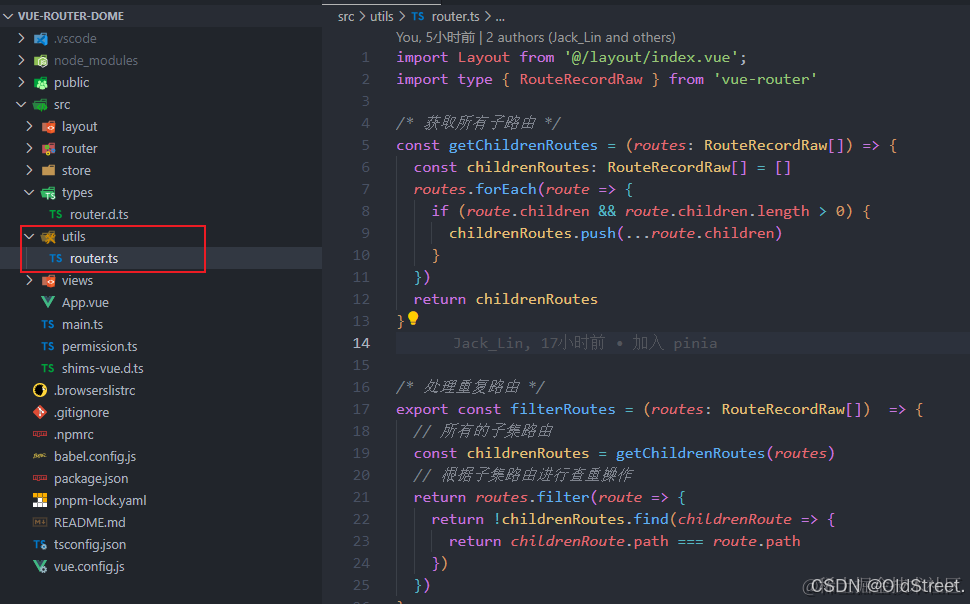Click the types folder icon
The width and height of the screenshot is (970, 604).
(48, 192)
